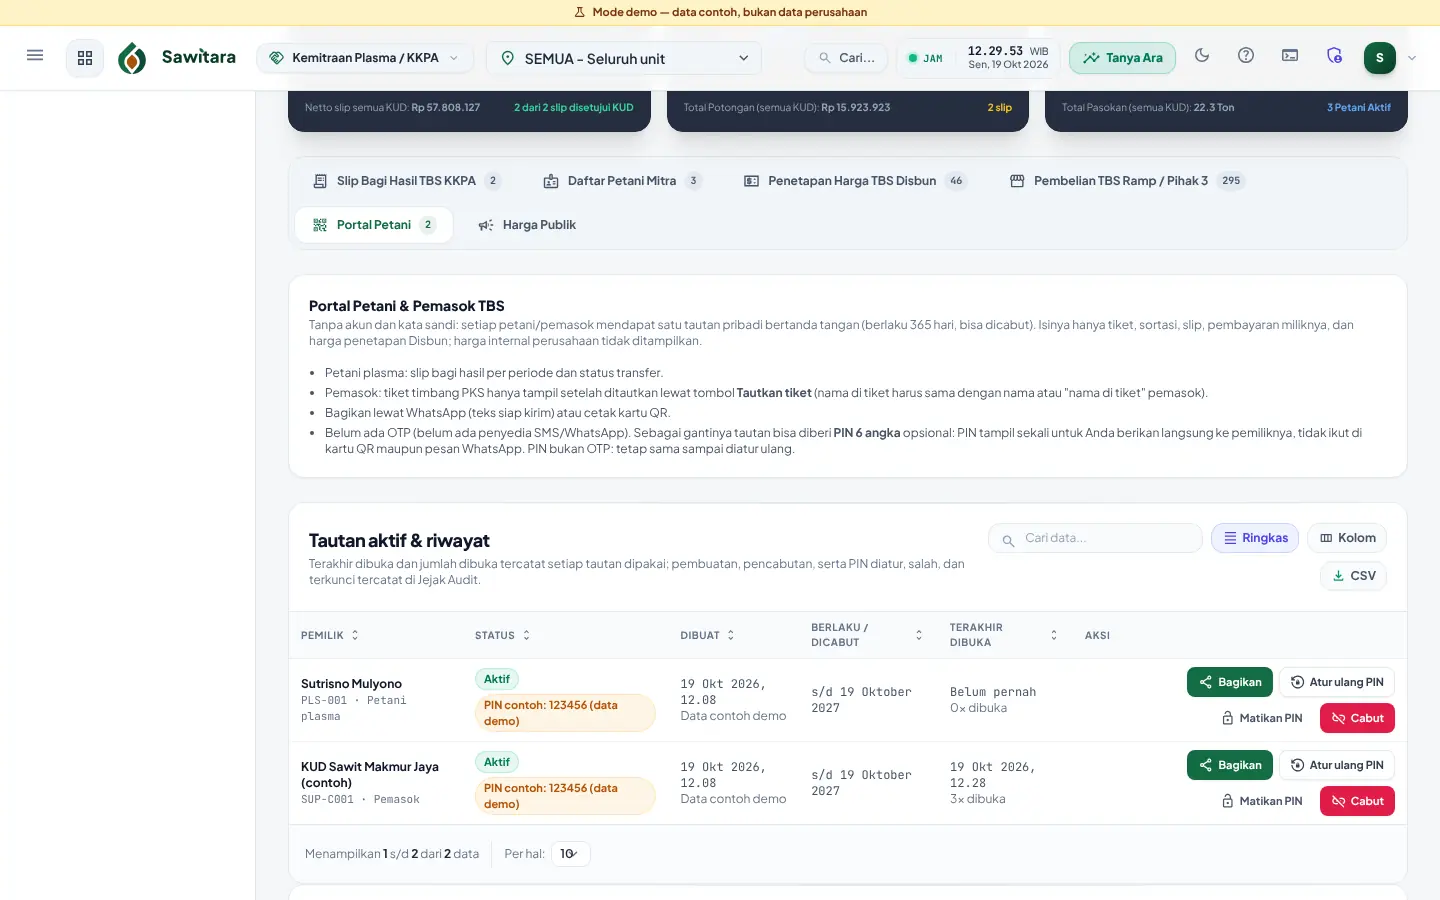Download the table as CSV

tap(1353, 576)
